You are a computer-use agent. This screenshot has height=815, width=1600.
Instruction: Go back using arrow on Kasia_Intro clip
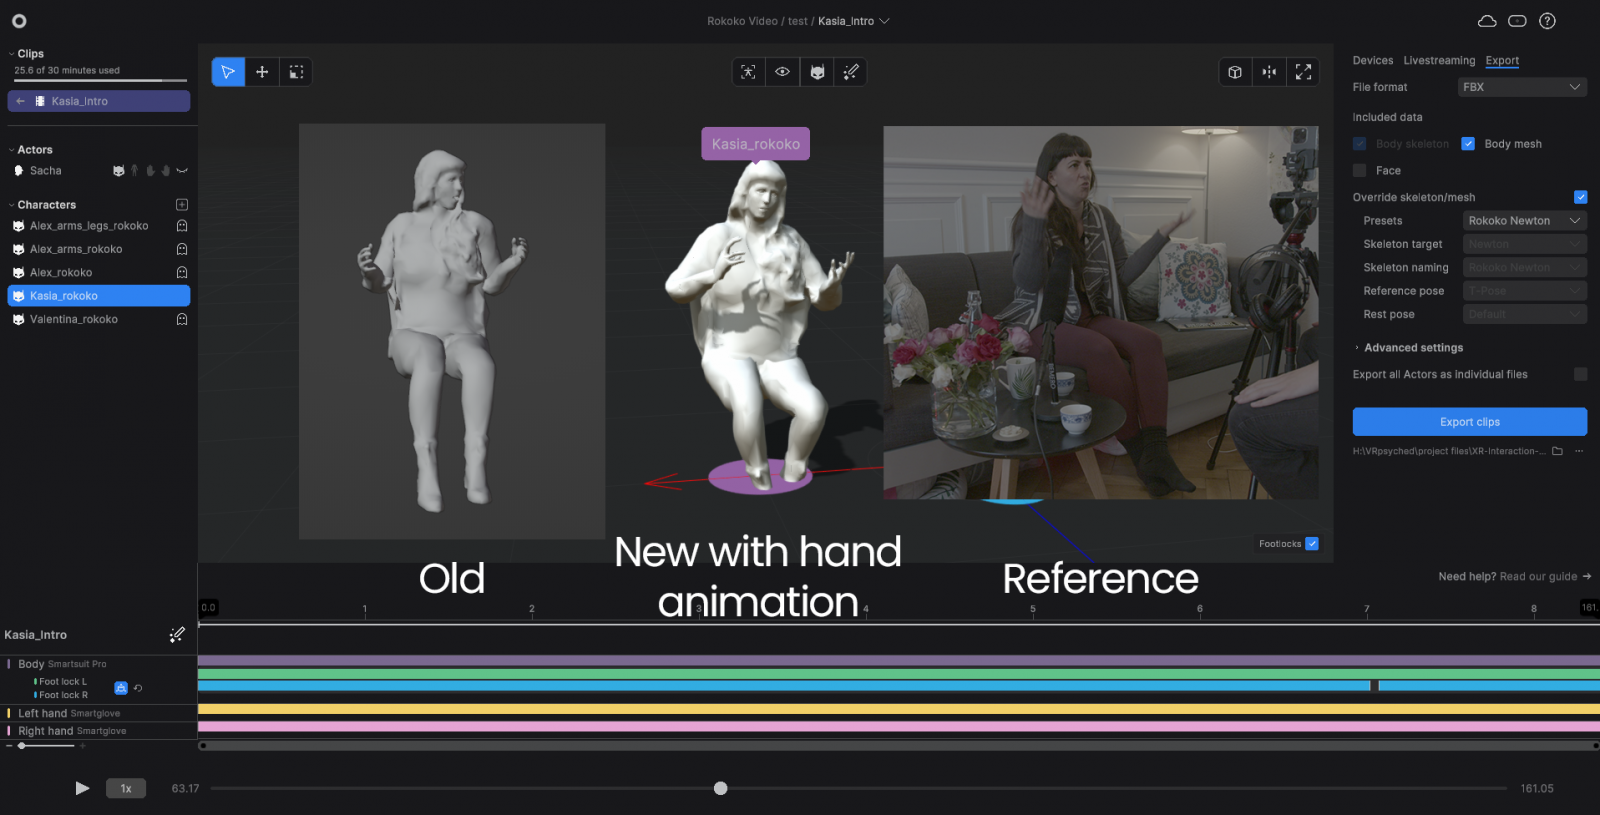point(21,101)
